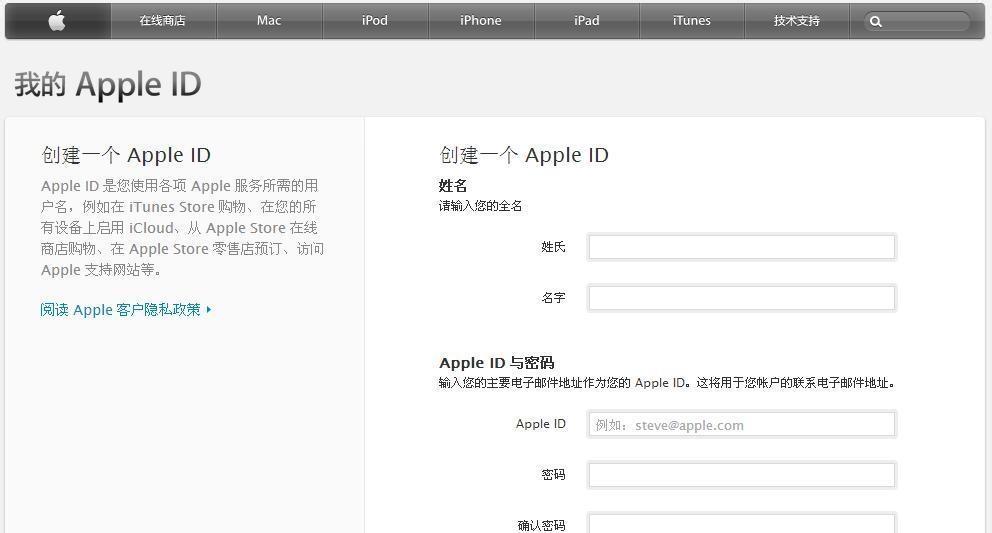Screen dimensions: 992x533
Task: Click the 名字 field label
Action: (x=553, y=298)
